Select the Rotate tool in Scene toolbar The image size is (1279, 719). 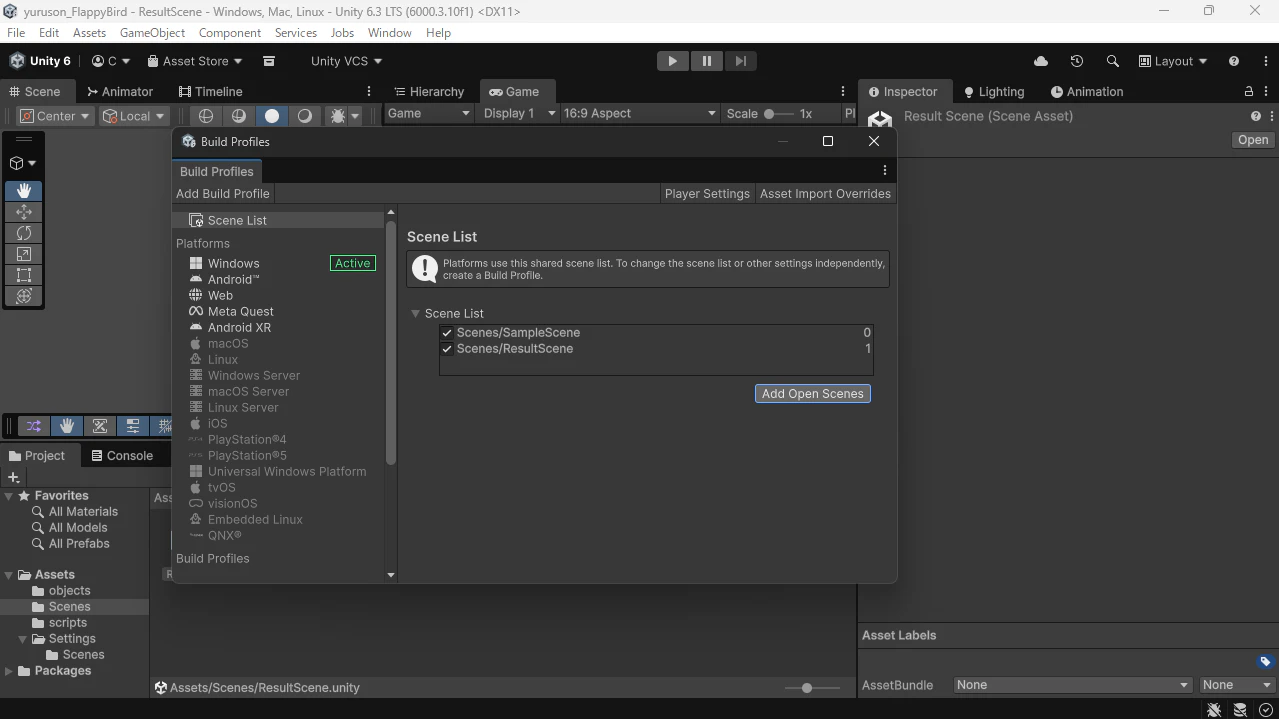click(24, 232)
